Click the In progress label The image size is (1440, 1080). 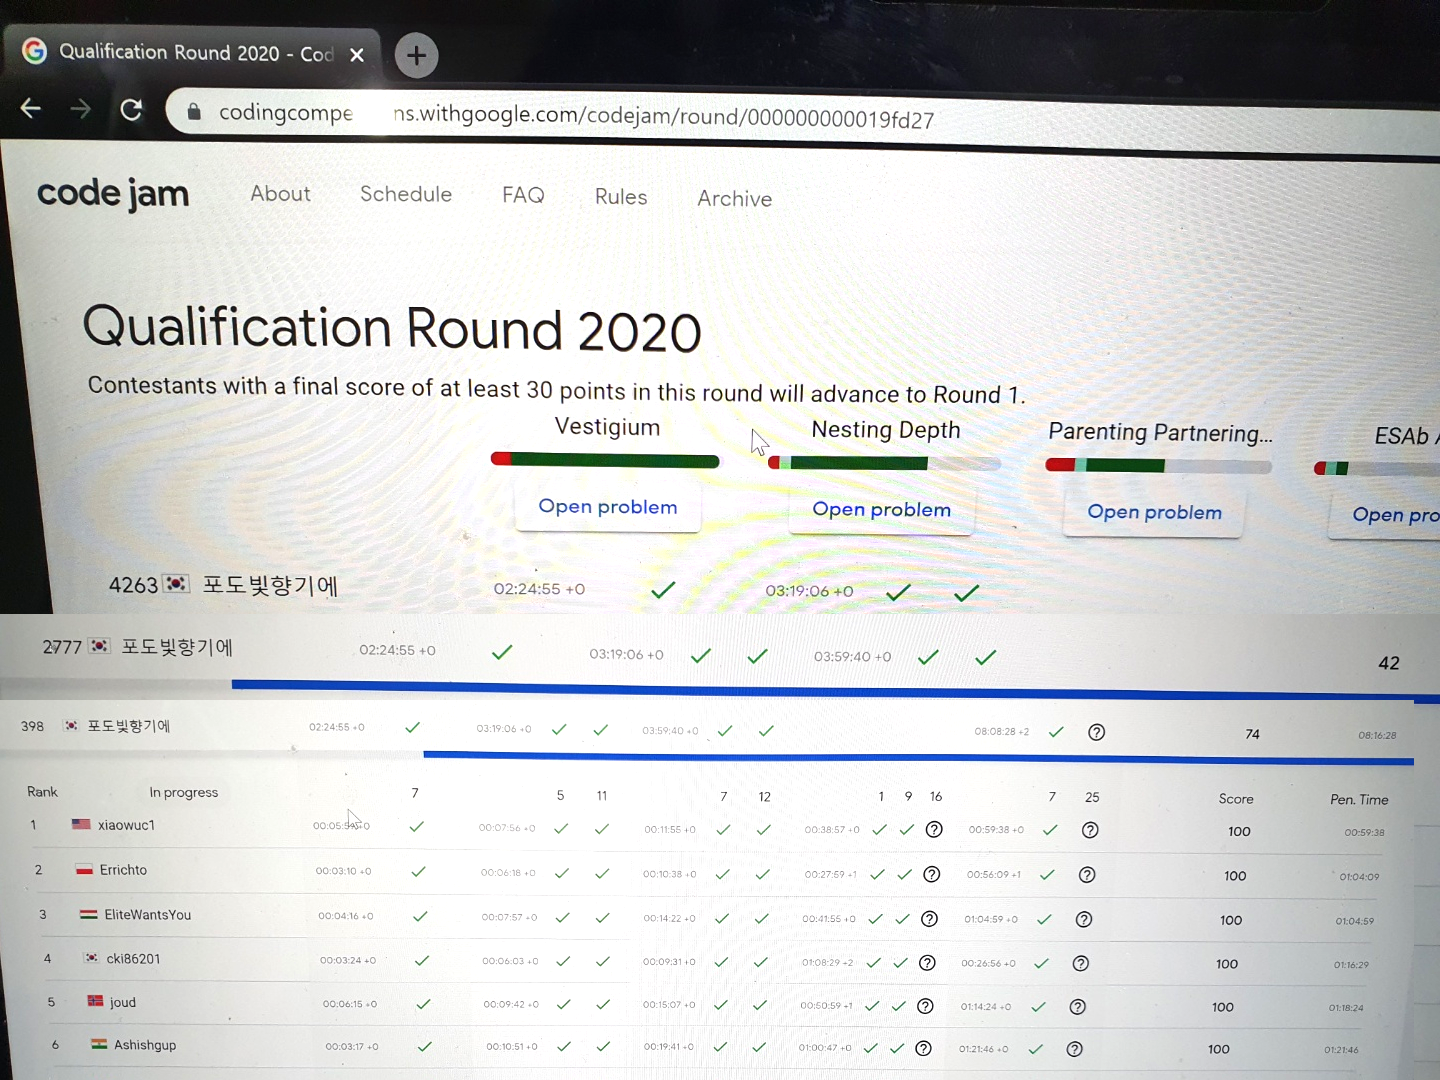point(184,792)
